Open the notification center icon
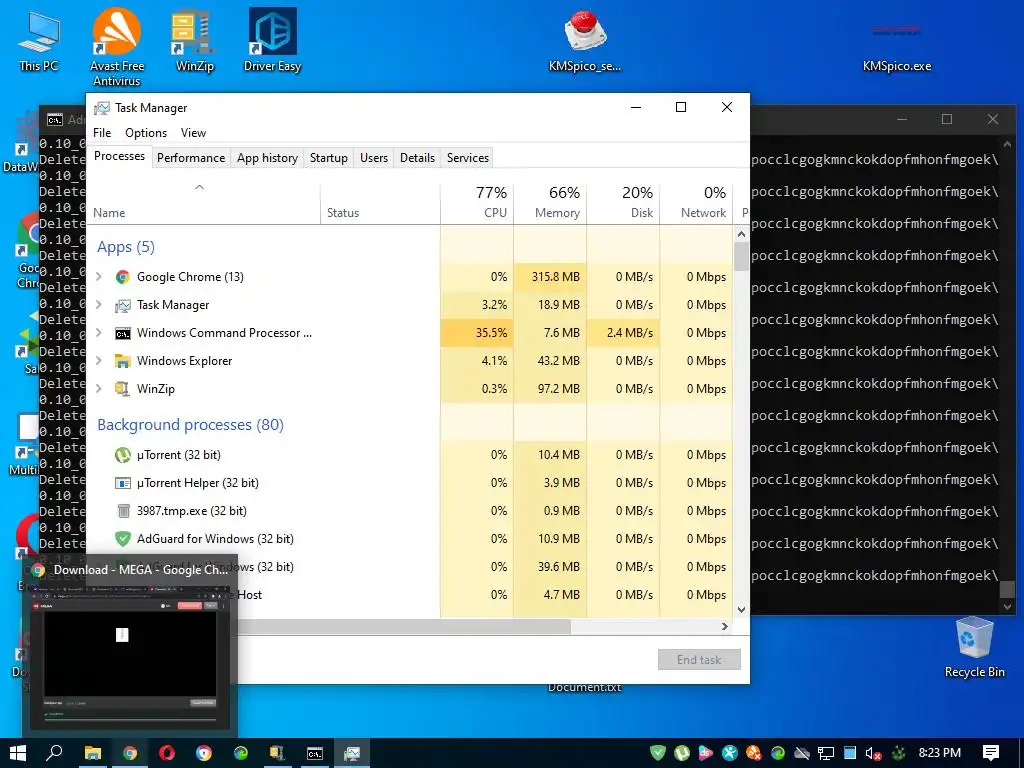The height and width of the screenshot is (768, 1024). (991, 753)
